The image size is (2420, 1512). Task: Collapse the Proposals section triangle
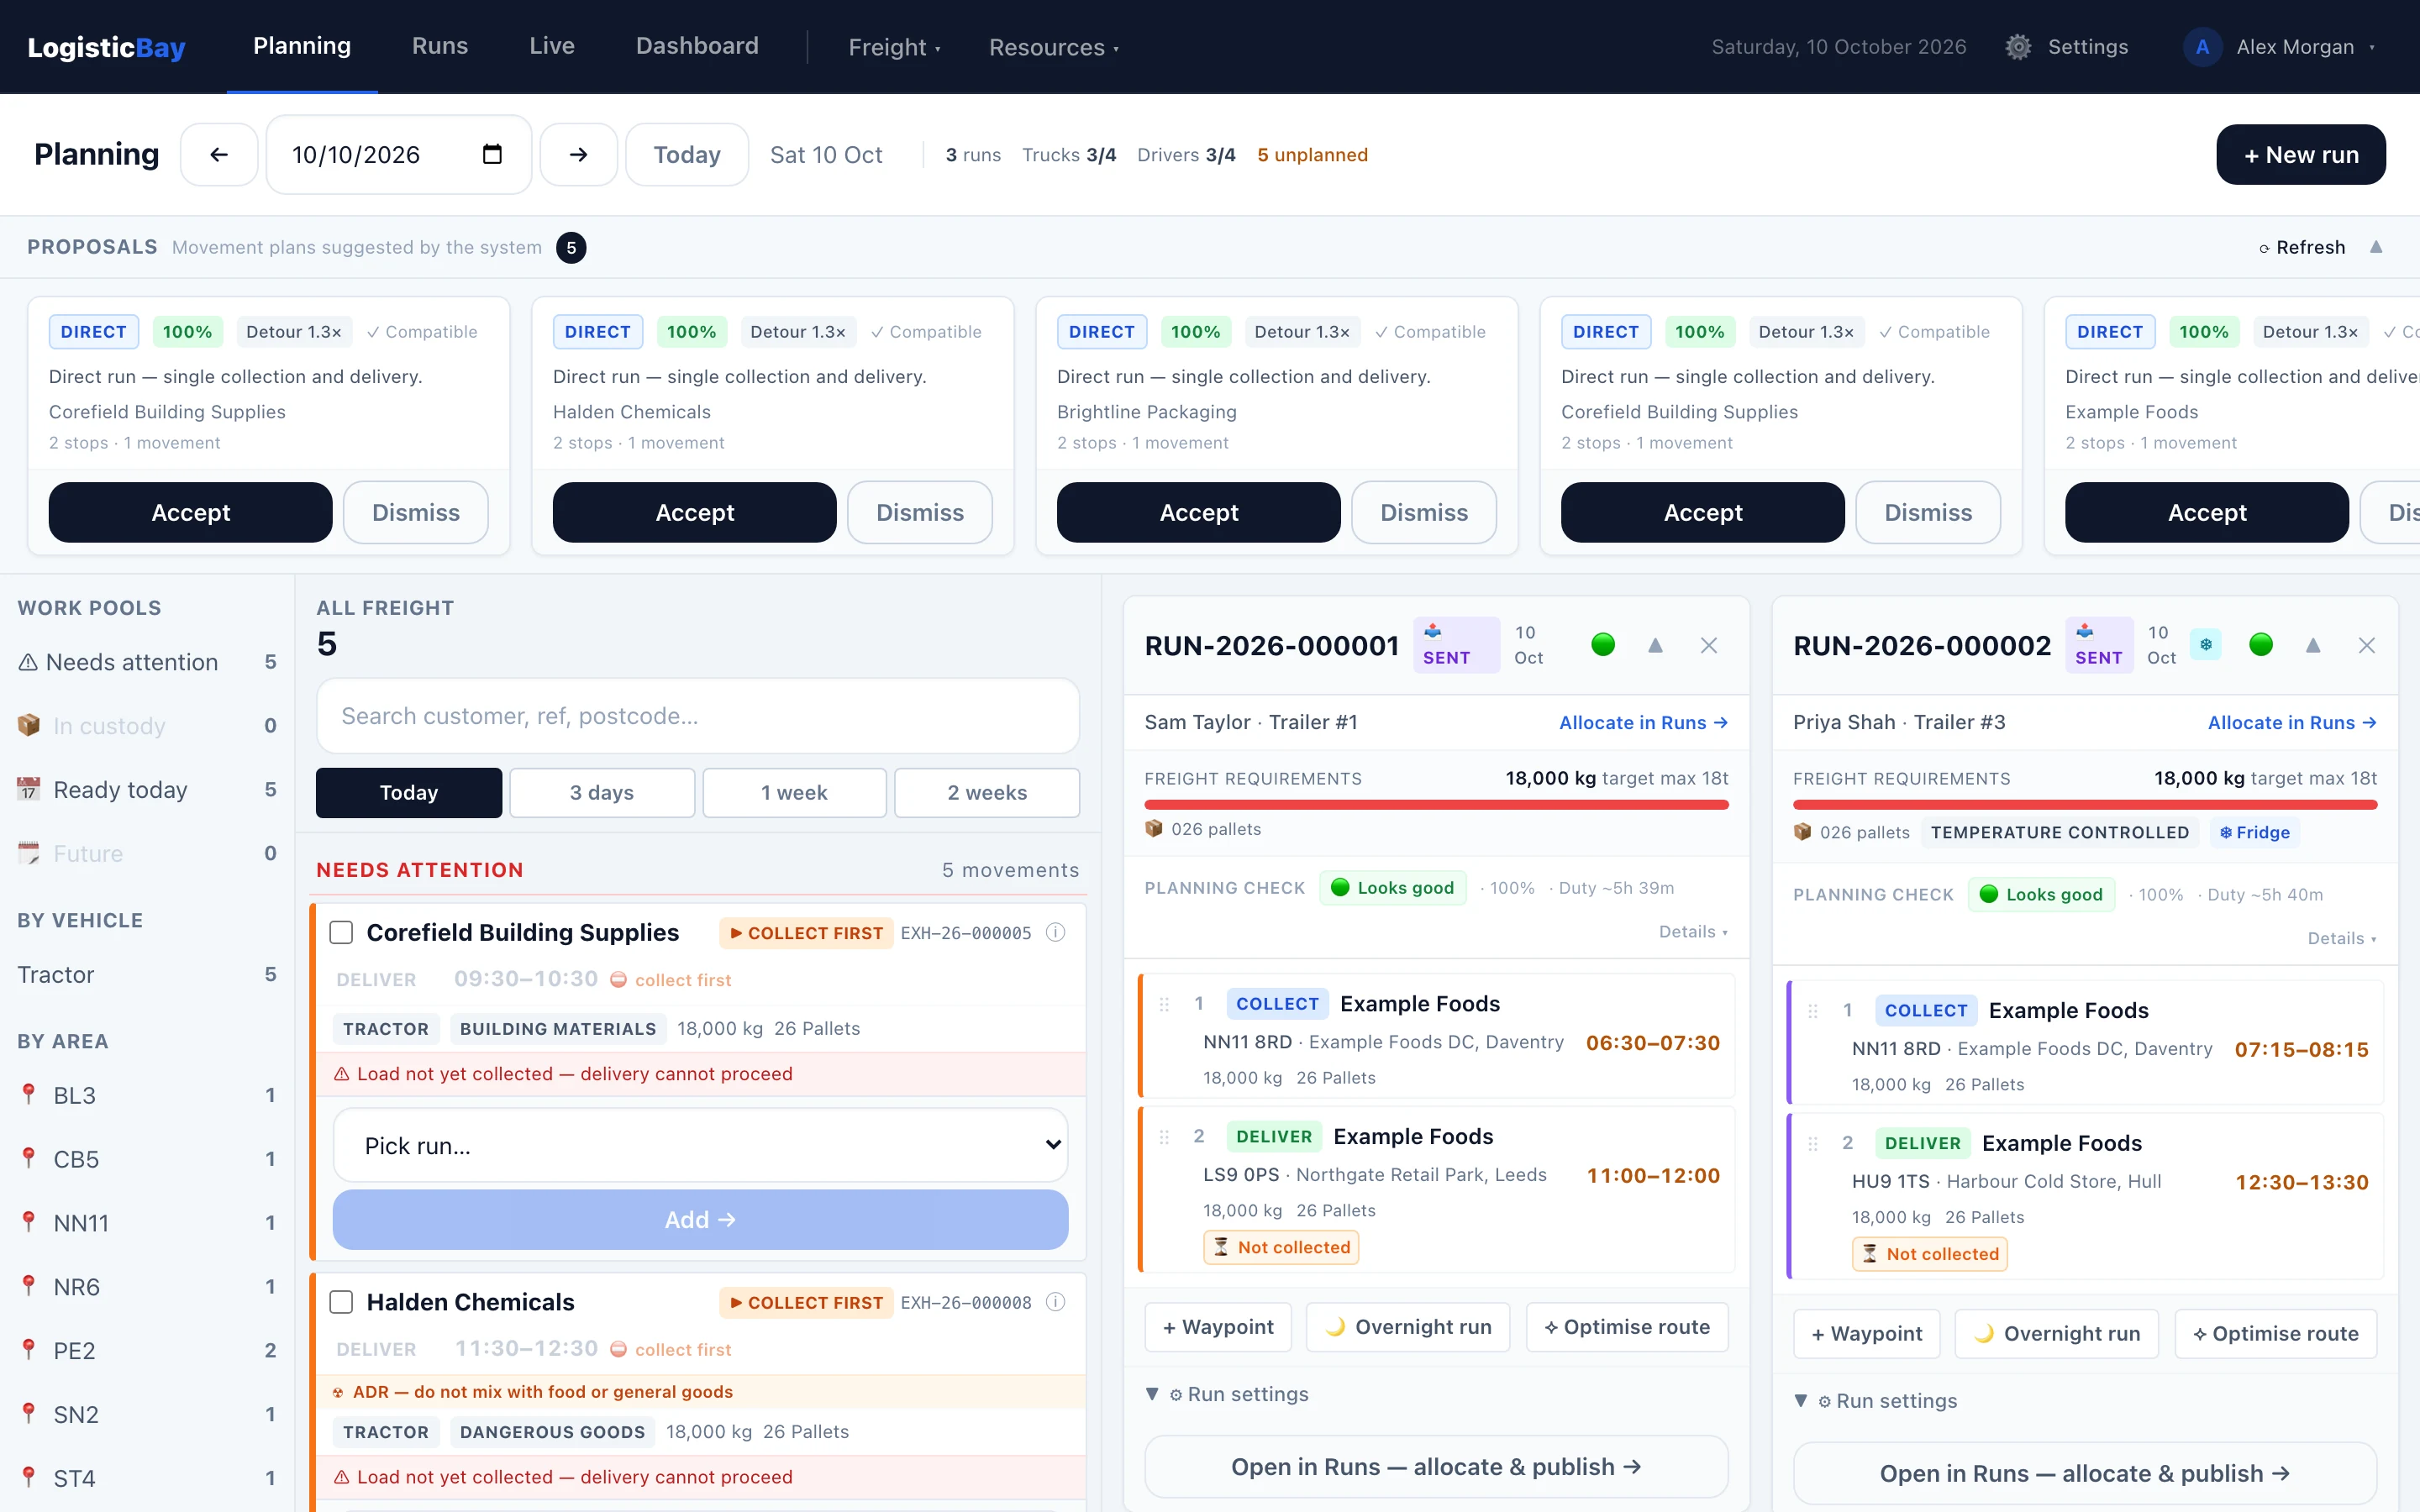2376,247
